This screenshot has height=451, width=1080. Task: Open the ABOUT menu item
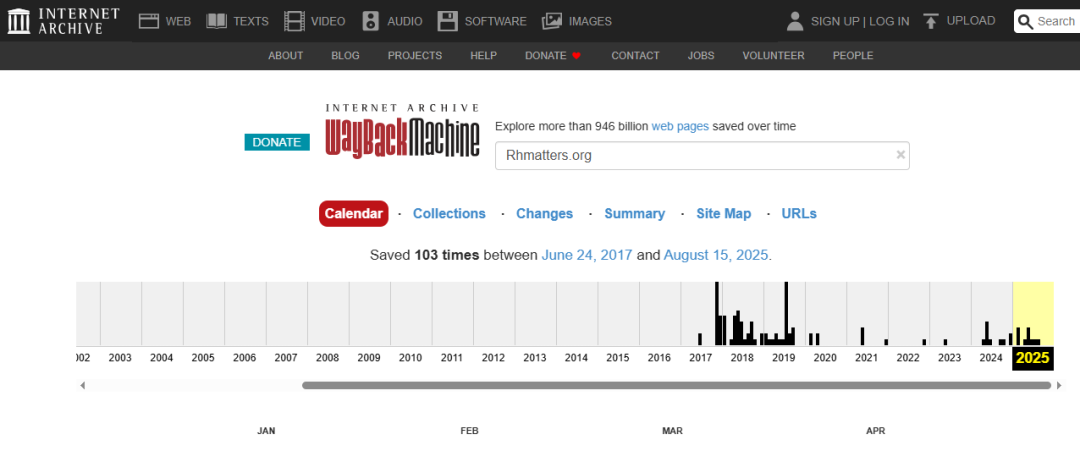[286, 56]
